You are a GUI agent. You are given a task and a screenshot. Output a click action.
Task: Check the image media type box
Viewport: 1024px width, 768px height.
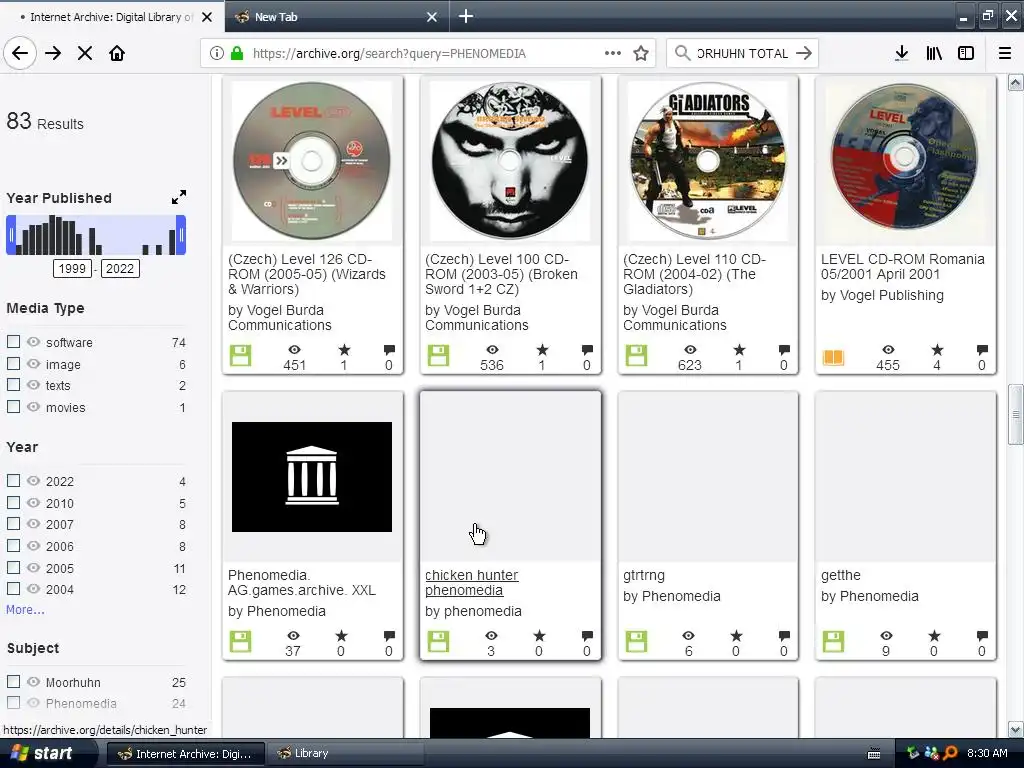[13, 363]
